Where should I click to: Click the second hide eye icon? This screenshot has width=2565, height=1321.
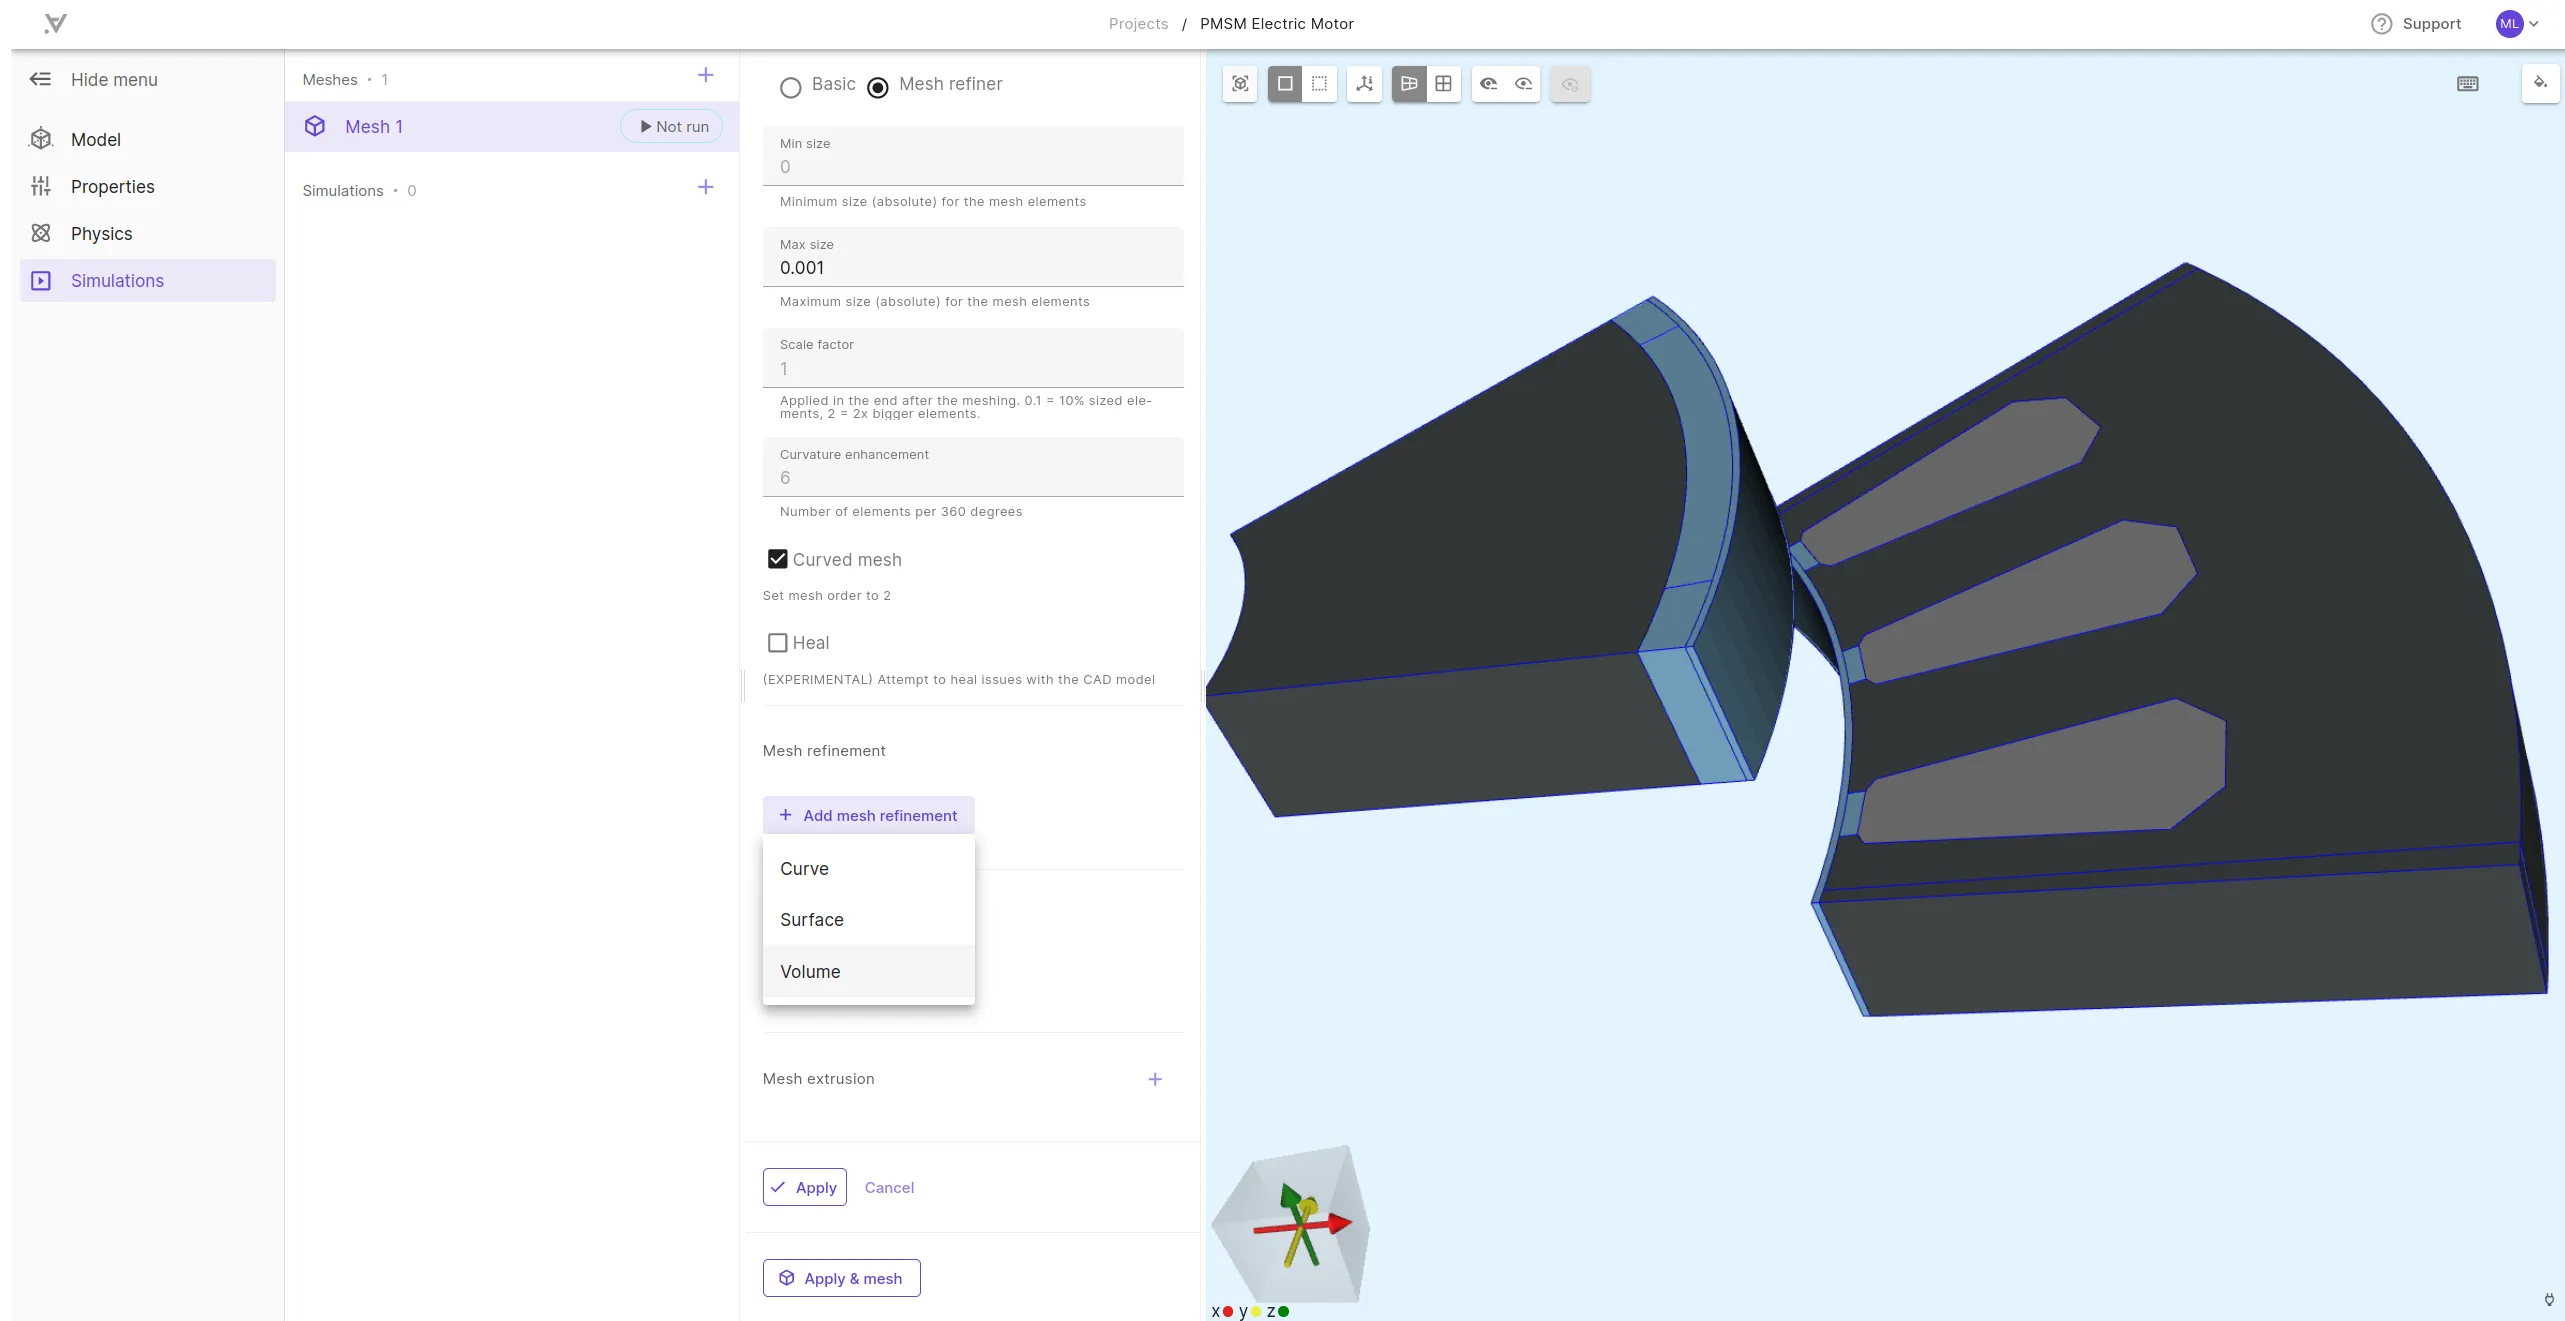tap(1523, 84)
